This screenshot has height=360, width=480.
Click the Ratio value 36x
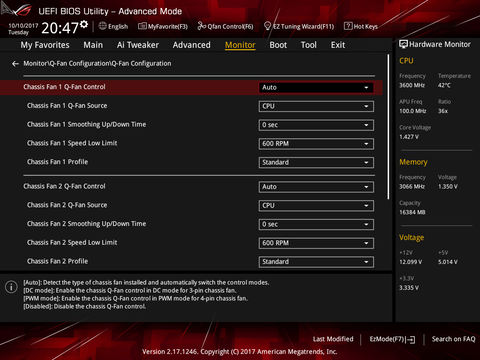[443, 111]
